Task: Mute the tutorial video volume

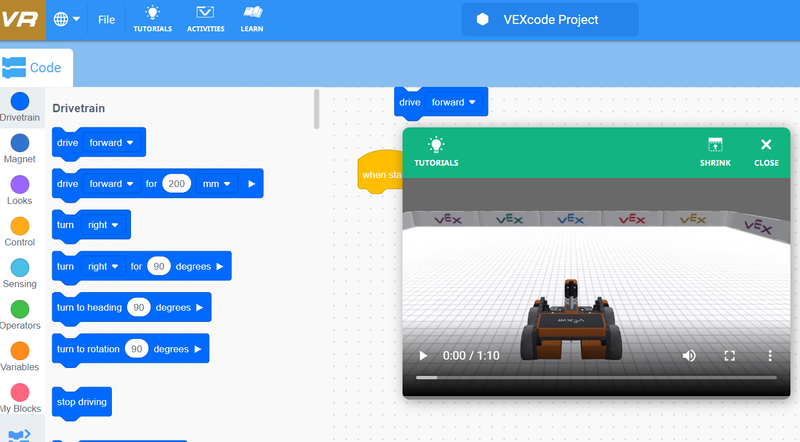Action: [689, 356]
